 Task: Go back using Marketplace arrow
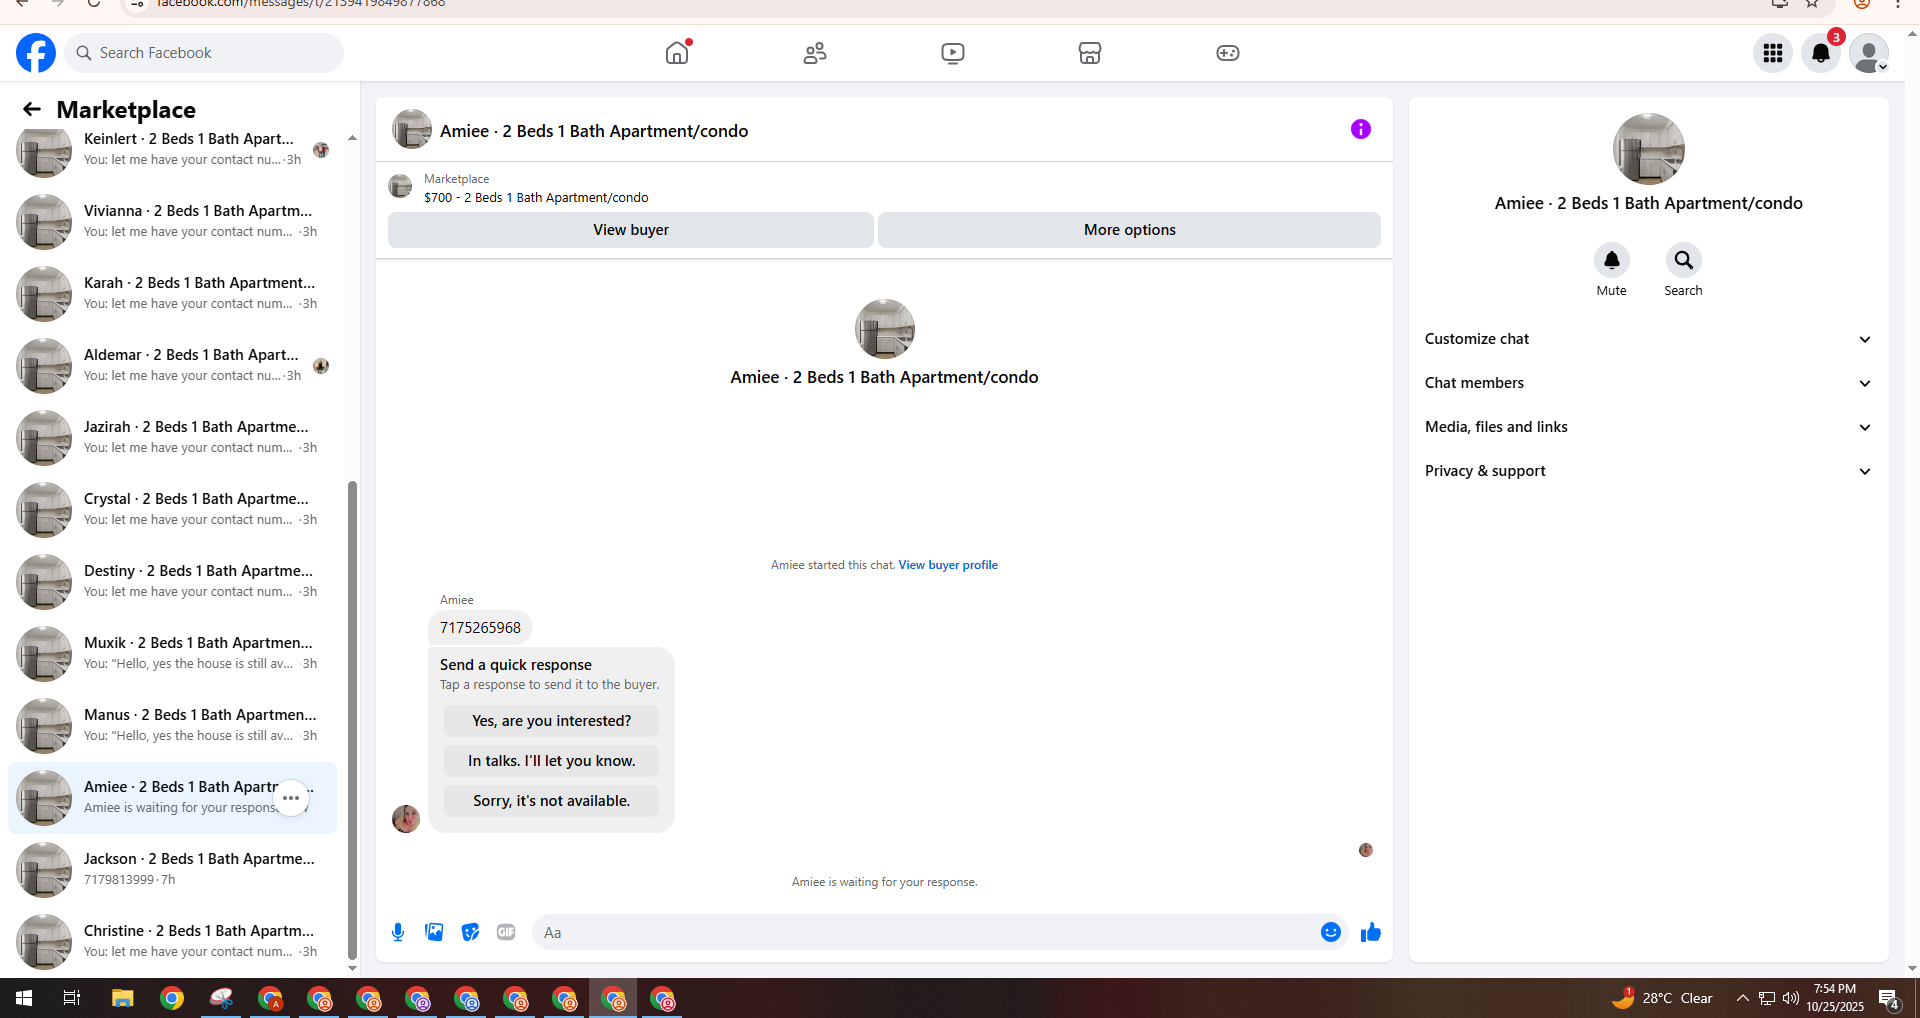pyautogui.click(x=32, y=109)
